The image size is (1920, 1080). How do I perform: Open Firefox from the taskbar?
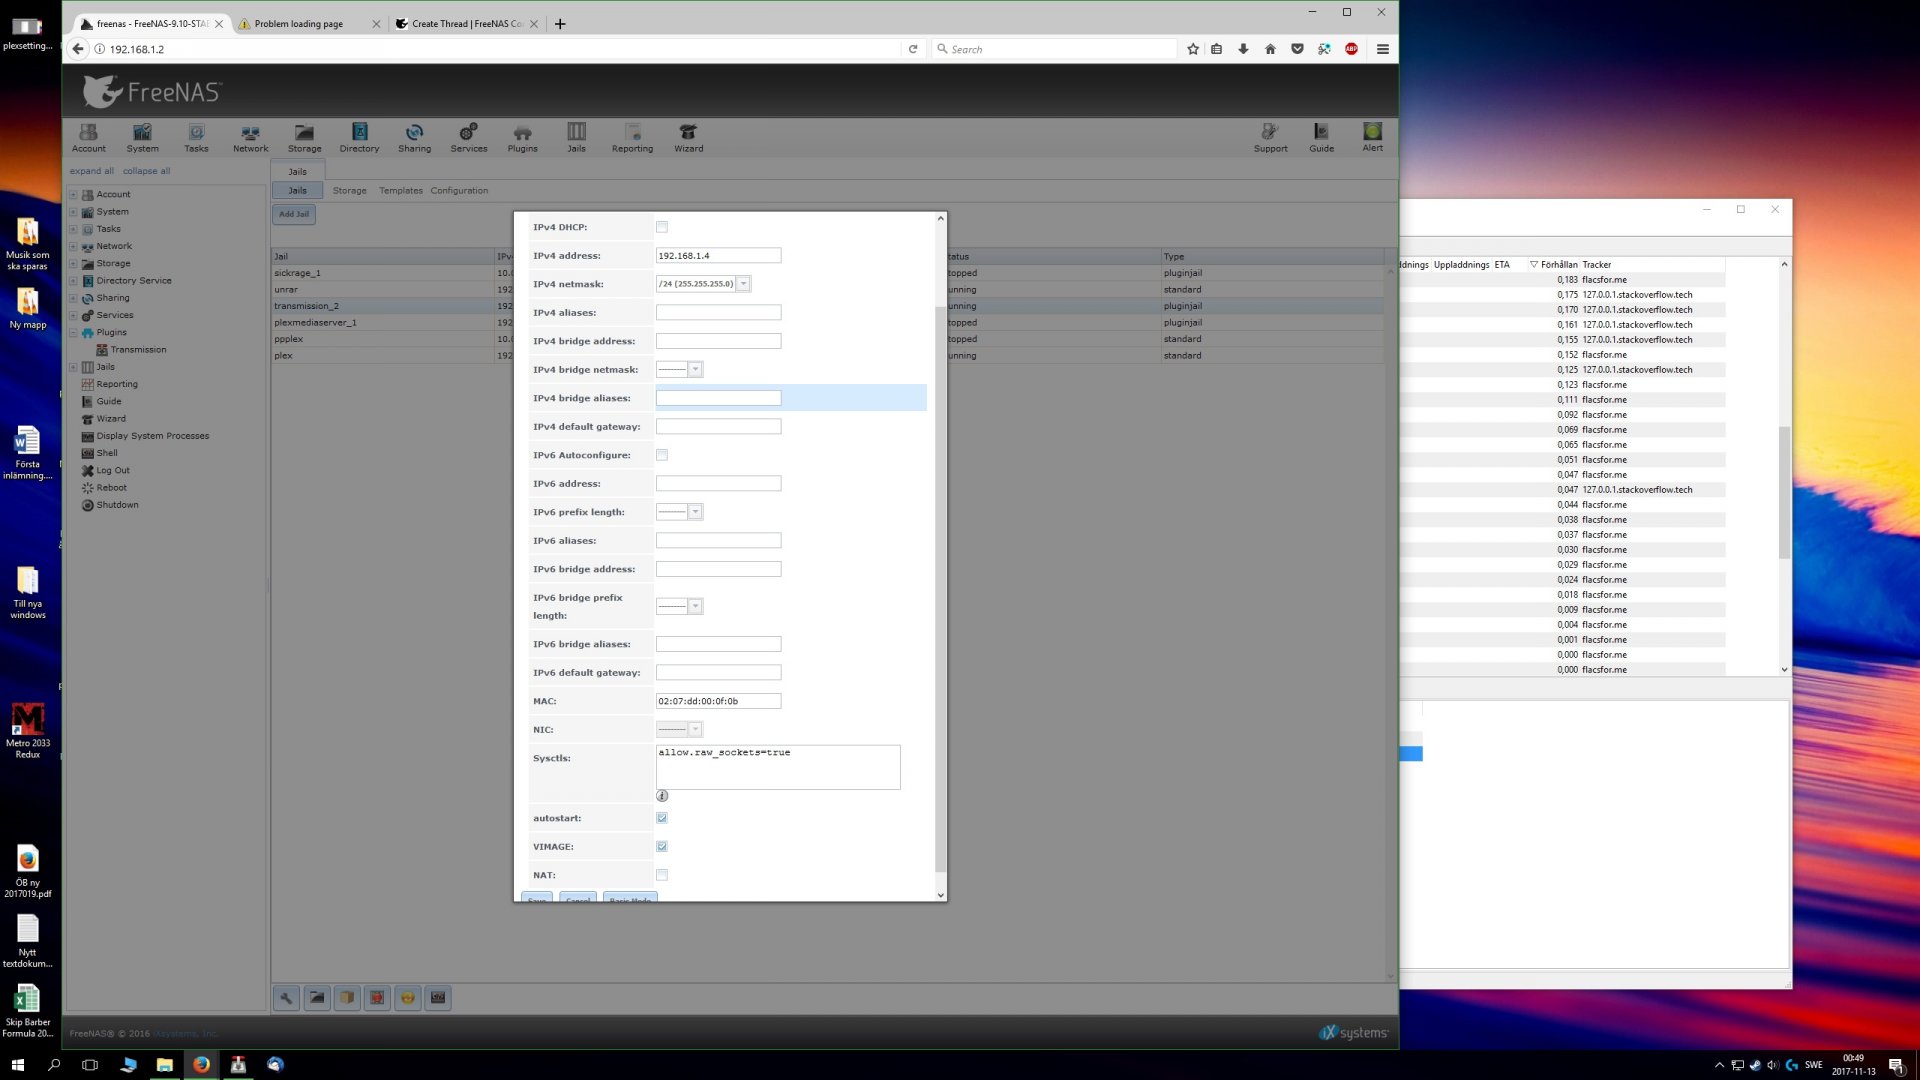tap(201, 1064)
